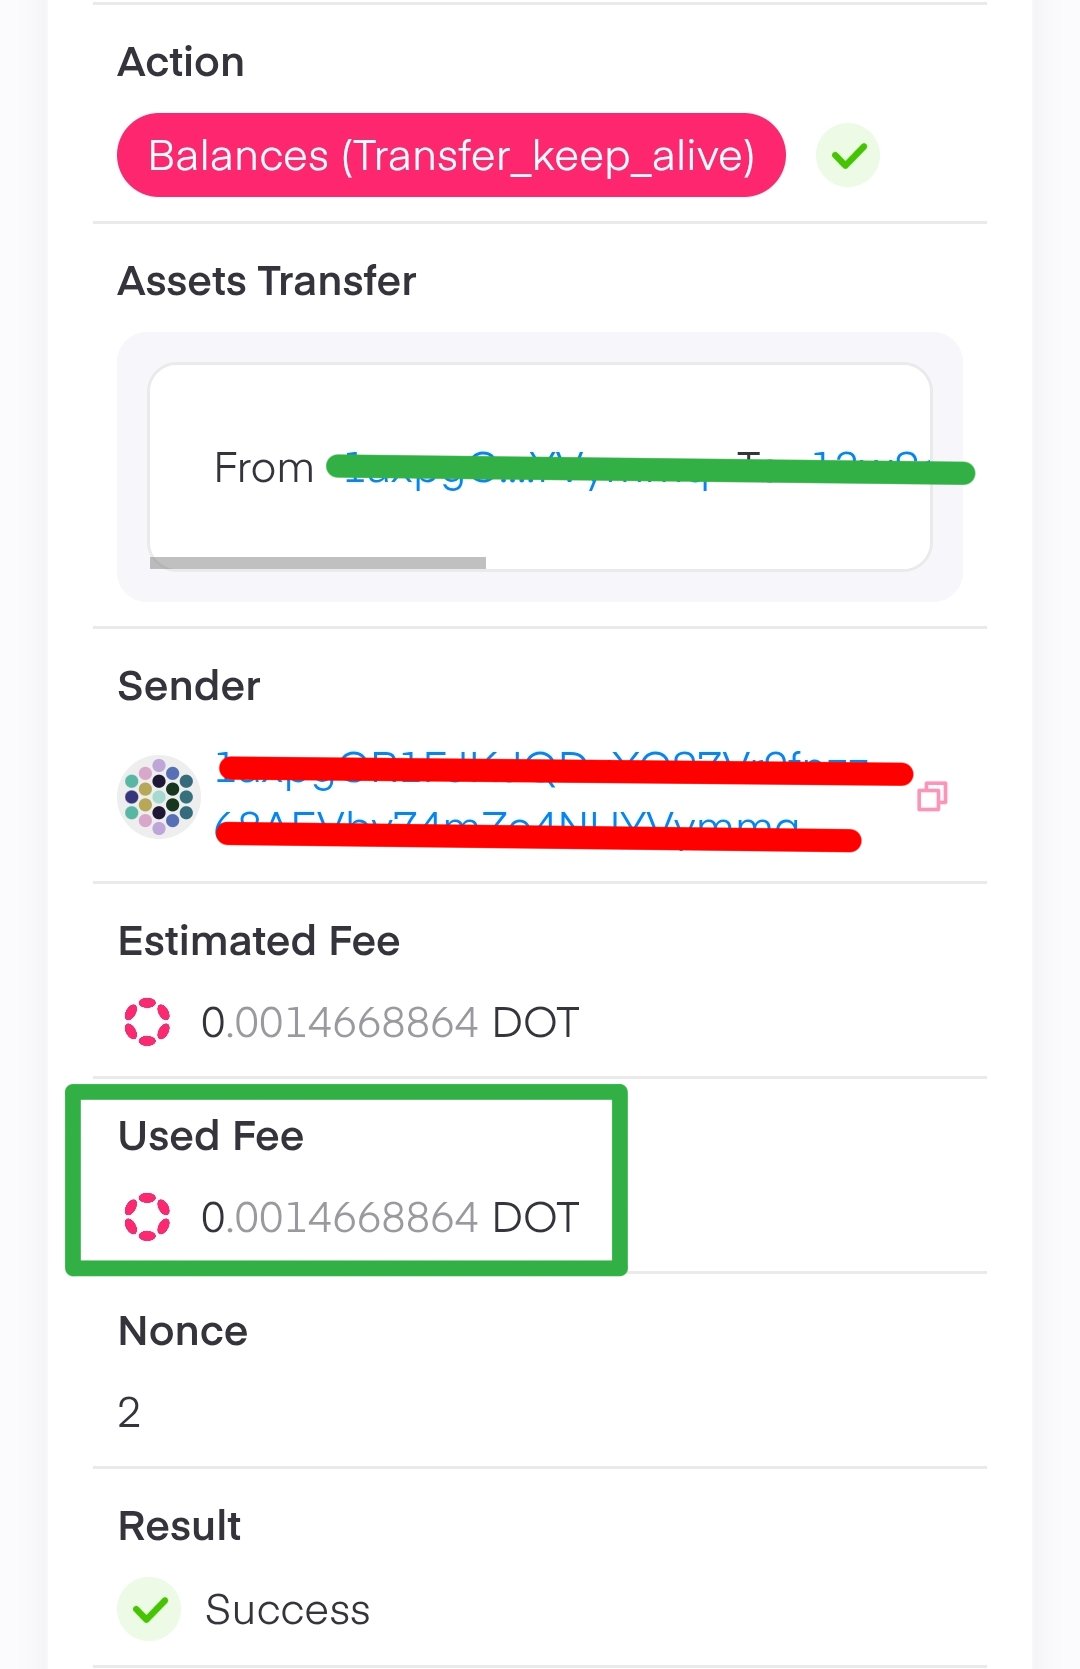This screenshot has height=1669, width=1080.
Task: Click the Assets Transfer heading
Action: (x=267, y=281)
